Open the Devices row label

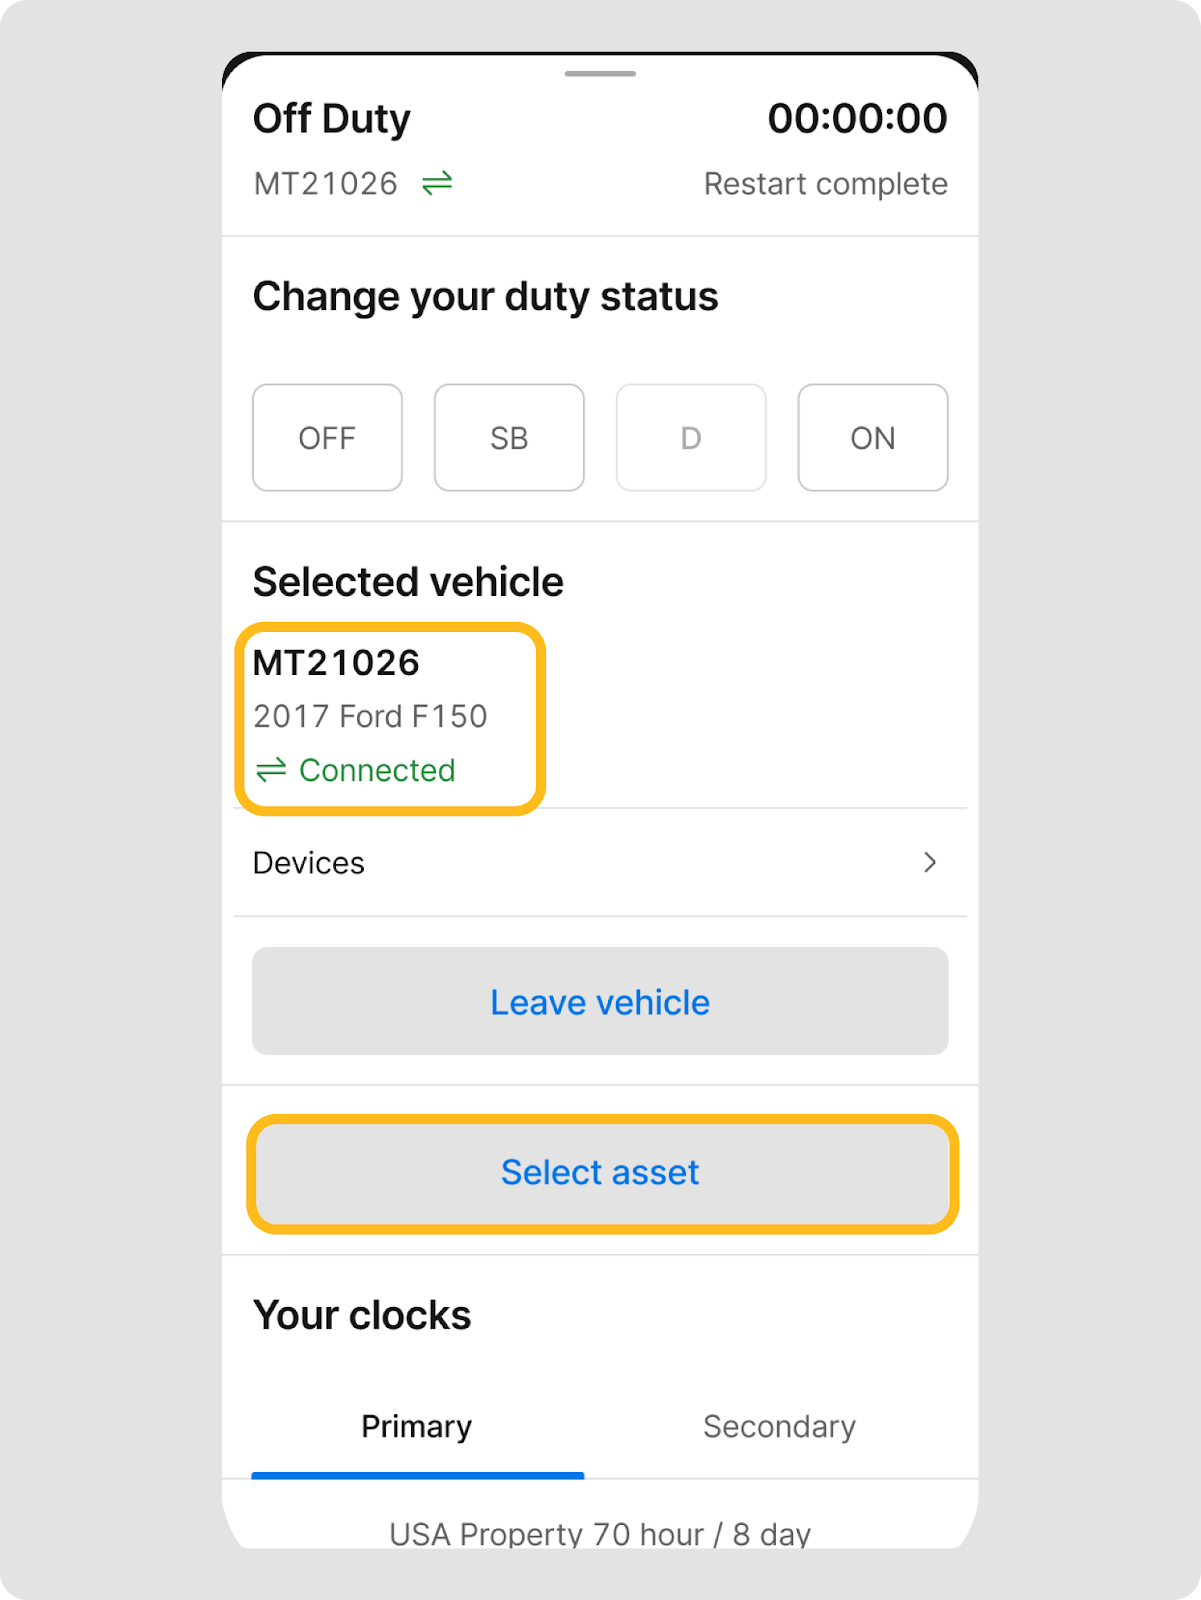coord(309,863)
